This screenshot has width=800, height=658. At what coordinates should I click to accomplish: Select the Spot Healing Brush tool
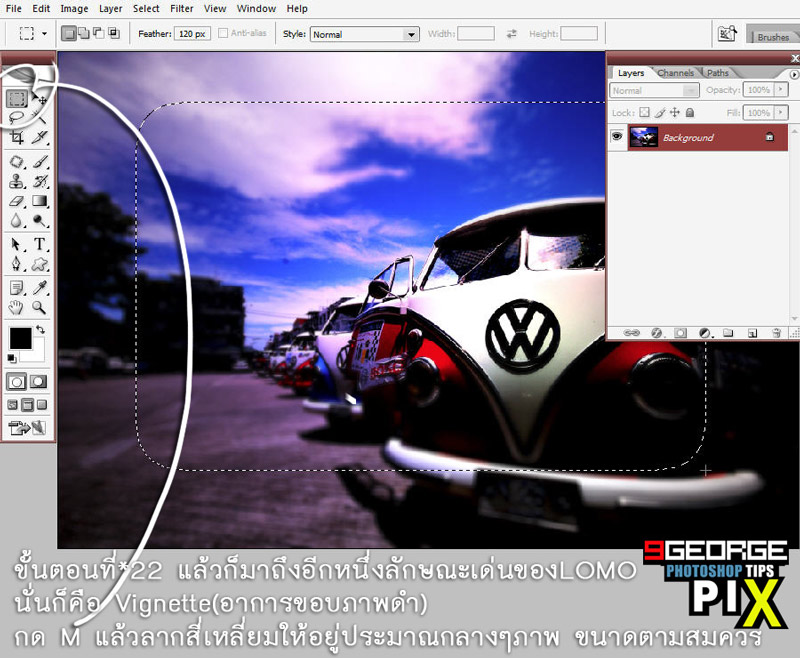click(x=17, y=162)
